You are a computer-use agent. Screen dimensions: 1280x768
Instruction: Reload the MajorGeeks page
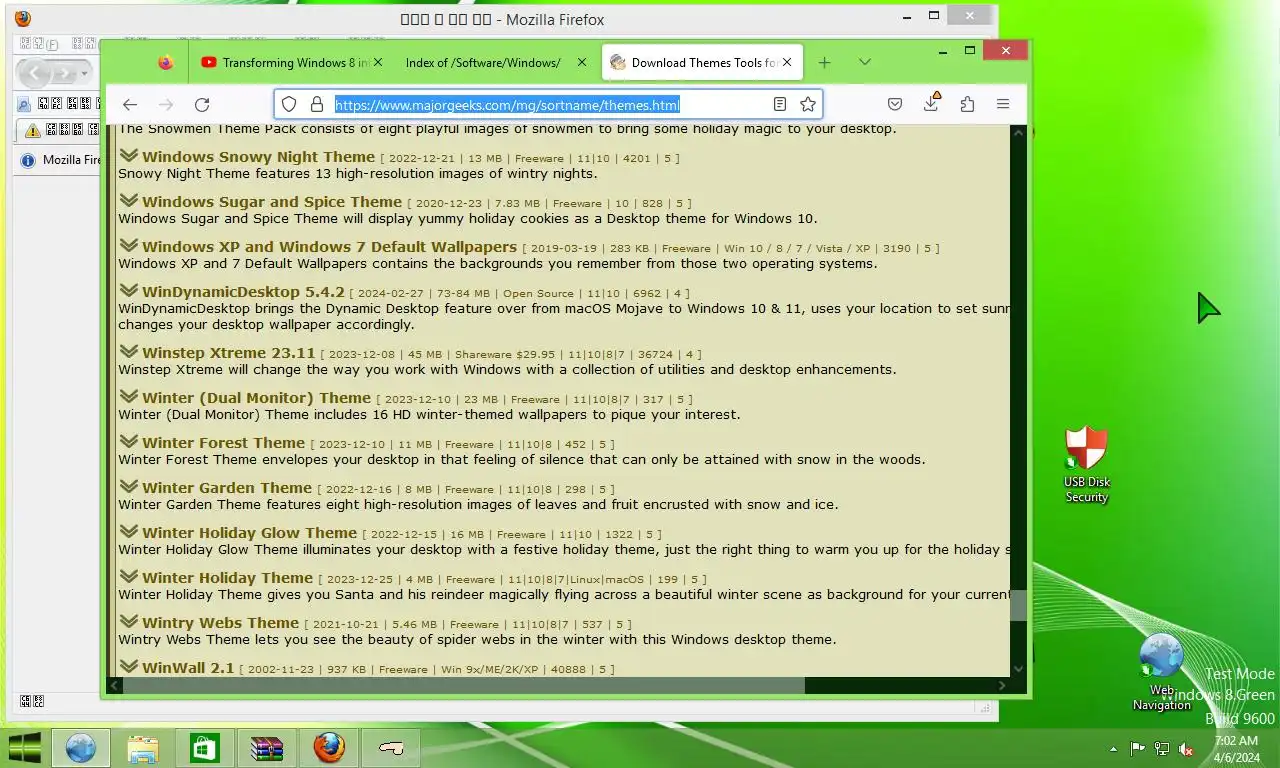tap(202, 104)
